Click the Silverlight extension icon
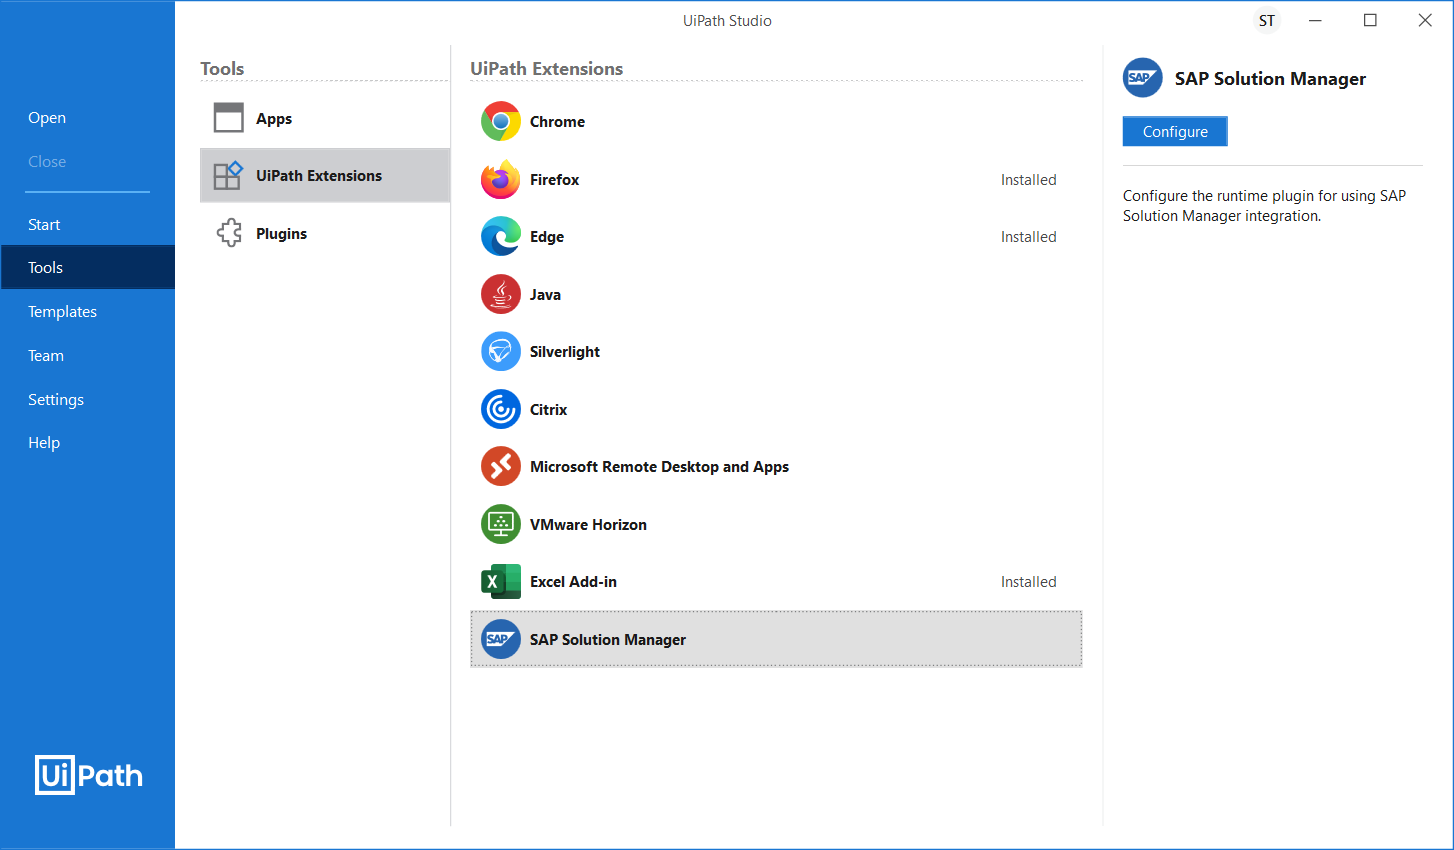This screenshot has width=1454, height=850. click(x=500, y=352)
